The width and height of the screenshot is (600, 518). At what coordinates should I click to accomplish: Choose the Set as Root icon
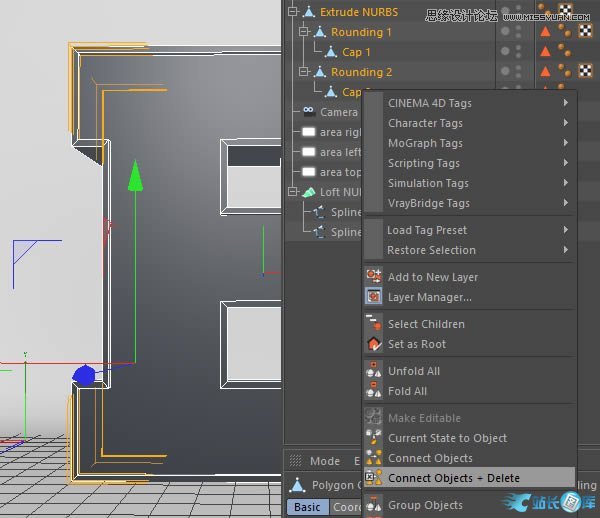click(374, 344)
